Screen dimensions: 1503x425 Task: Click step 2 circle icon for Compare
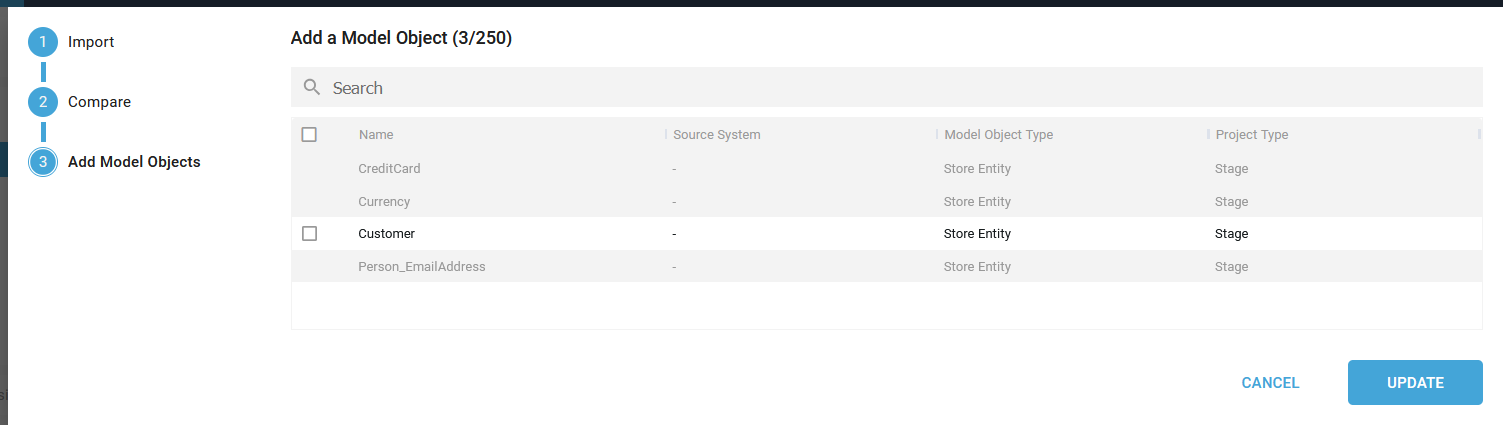(x=43, y=102)
